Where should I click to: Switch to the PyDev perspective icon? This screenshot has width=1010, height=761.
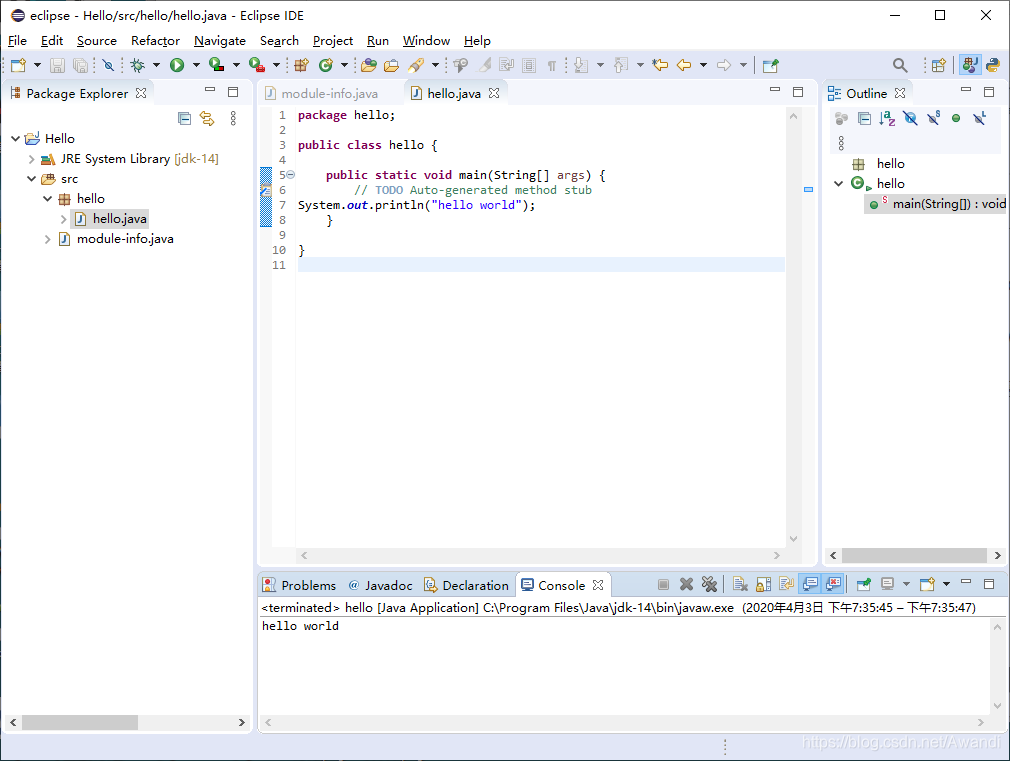pos(993,65)
